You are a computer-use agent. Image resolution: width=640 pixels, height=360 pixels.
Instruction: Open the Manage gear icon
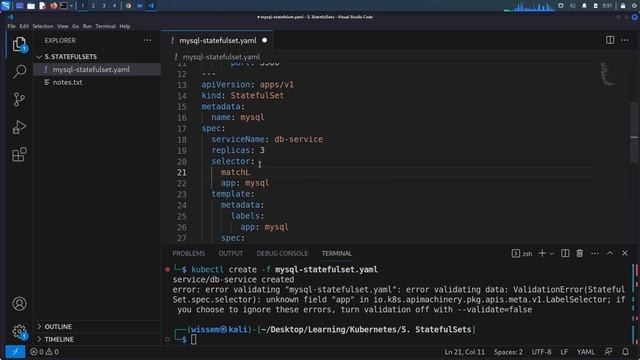point(19,331)
